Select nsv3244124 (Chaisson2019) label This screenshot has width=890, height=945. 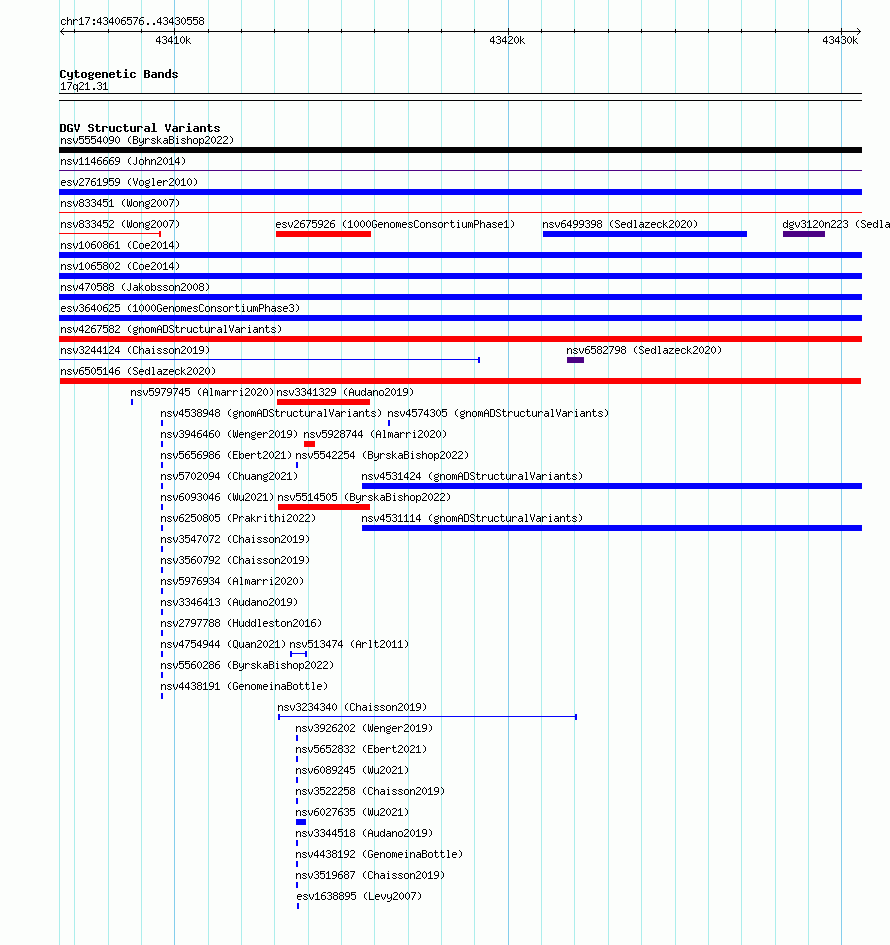coord(135,350)
